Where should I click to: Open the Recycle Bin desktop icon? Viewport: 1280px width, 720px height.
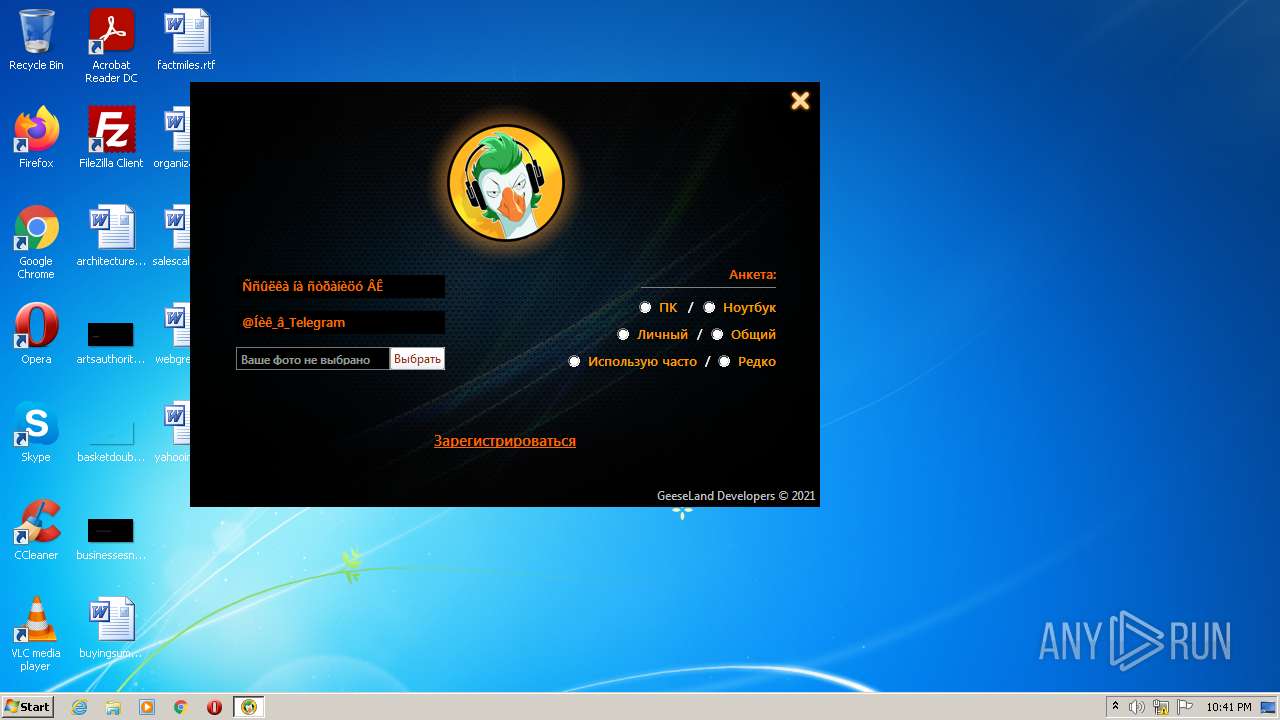(36, 40)
